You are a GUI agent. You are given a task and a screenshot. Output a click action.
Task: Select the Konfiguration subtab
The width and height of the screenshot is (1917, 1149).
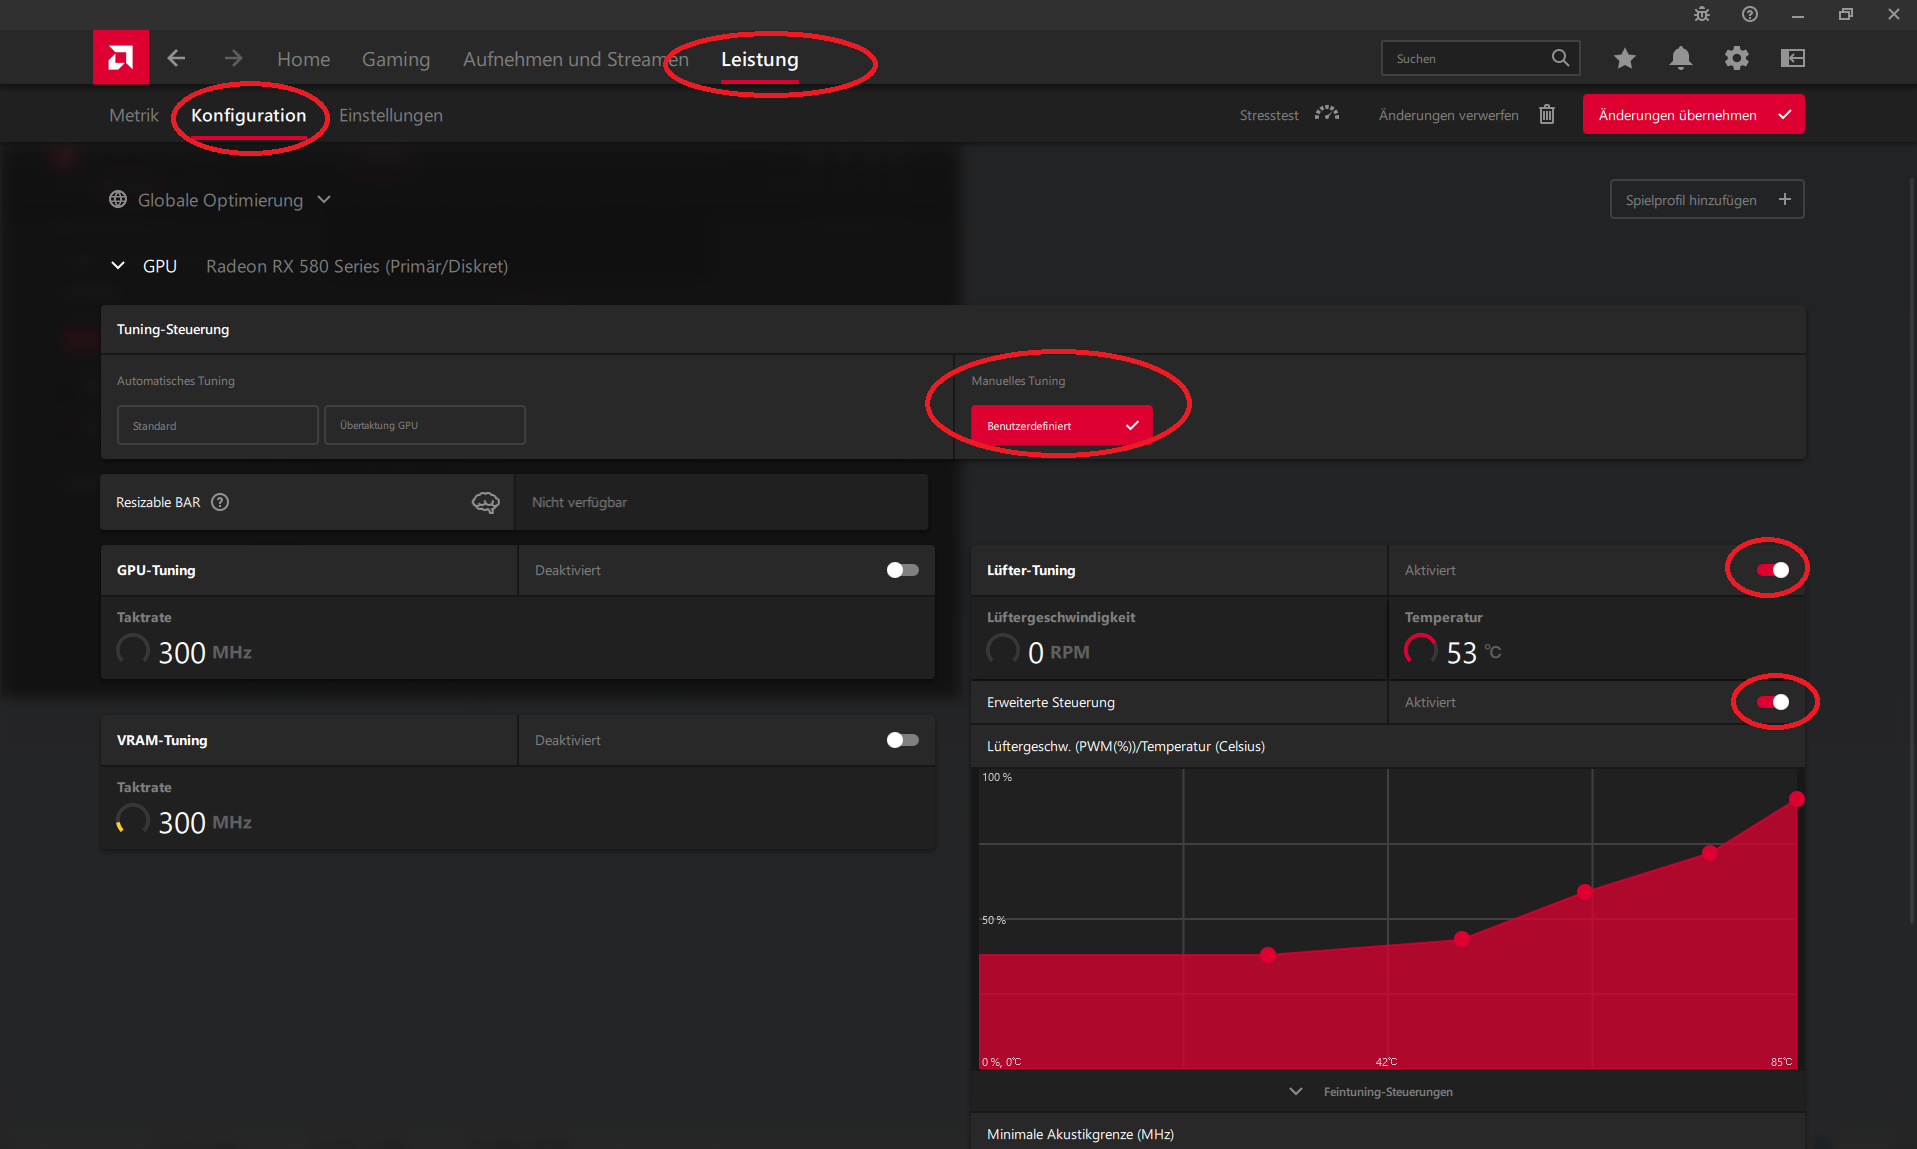tap(249, 115)
